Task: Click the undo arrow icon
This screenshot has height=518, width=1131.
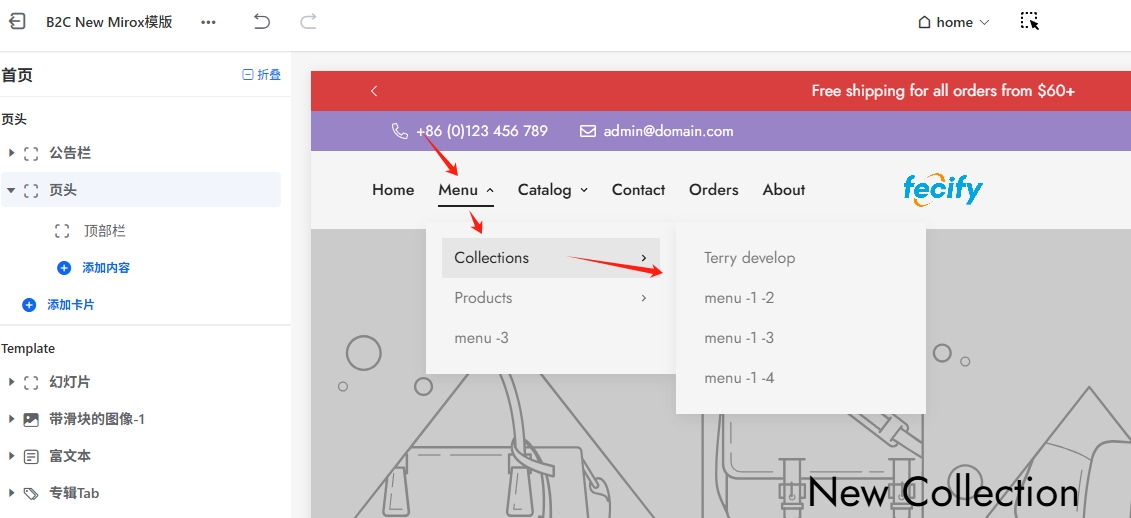Action: [262, 22]
